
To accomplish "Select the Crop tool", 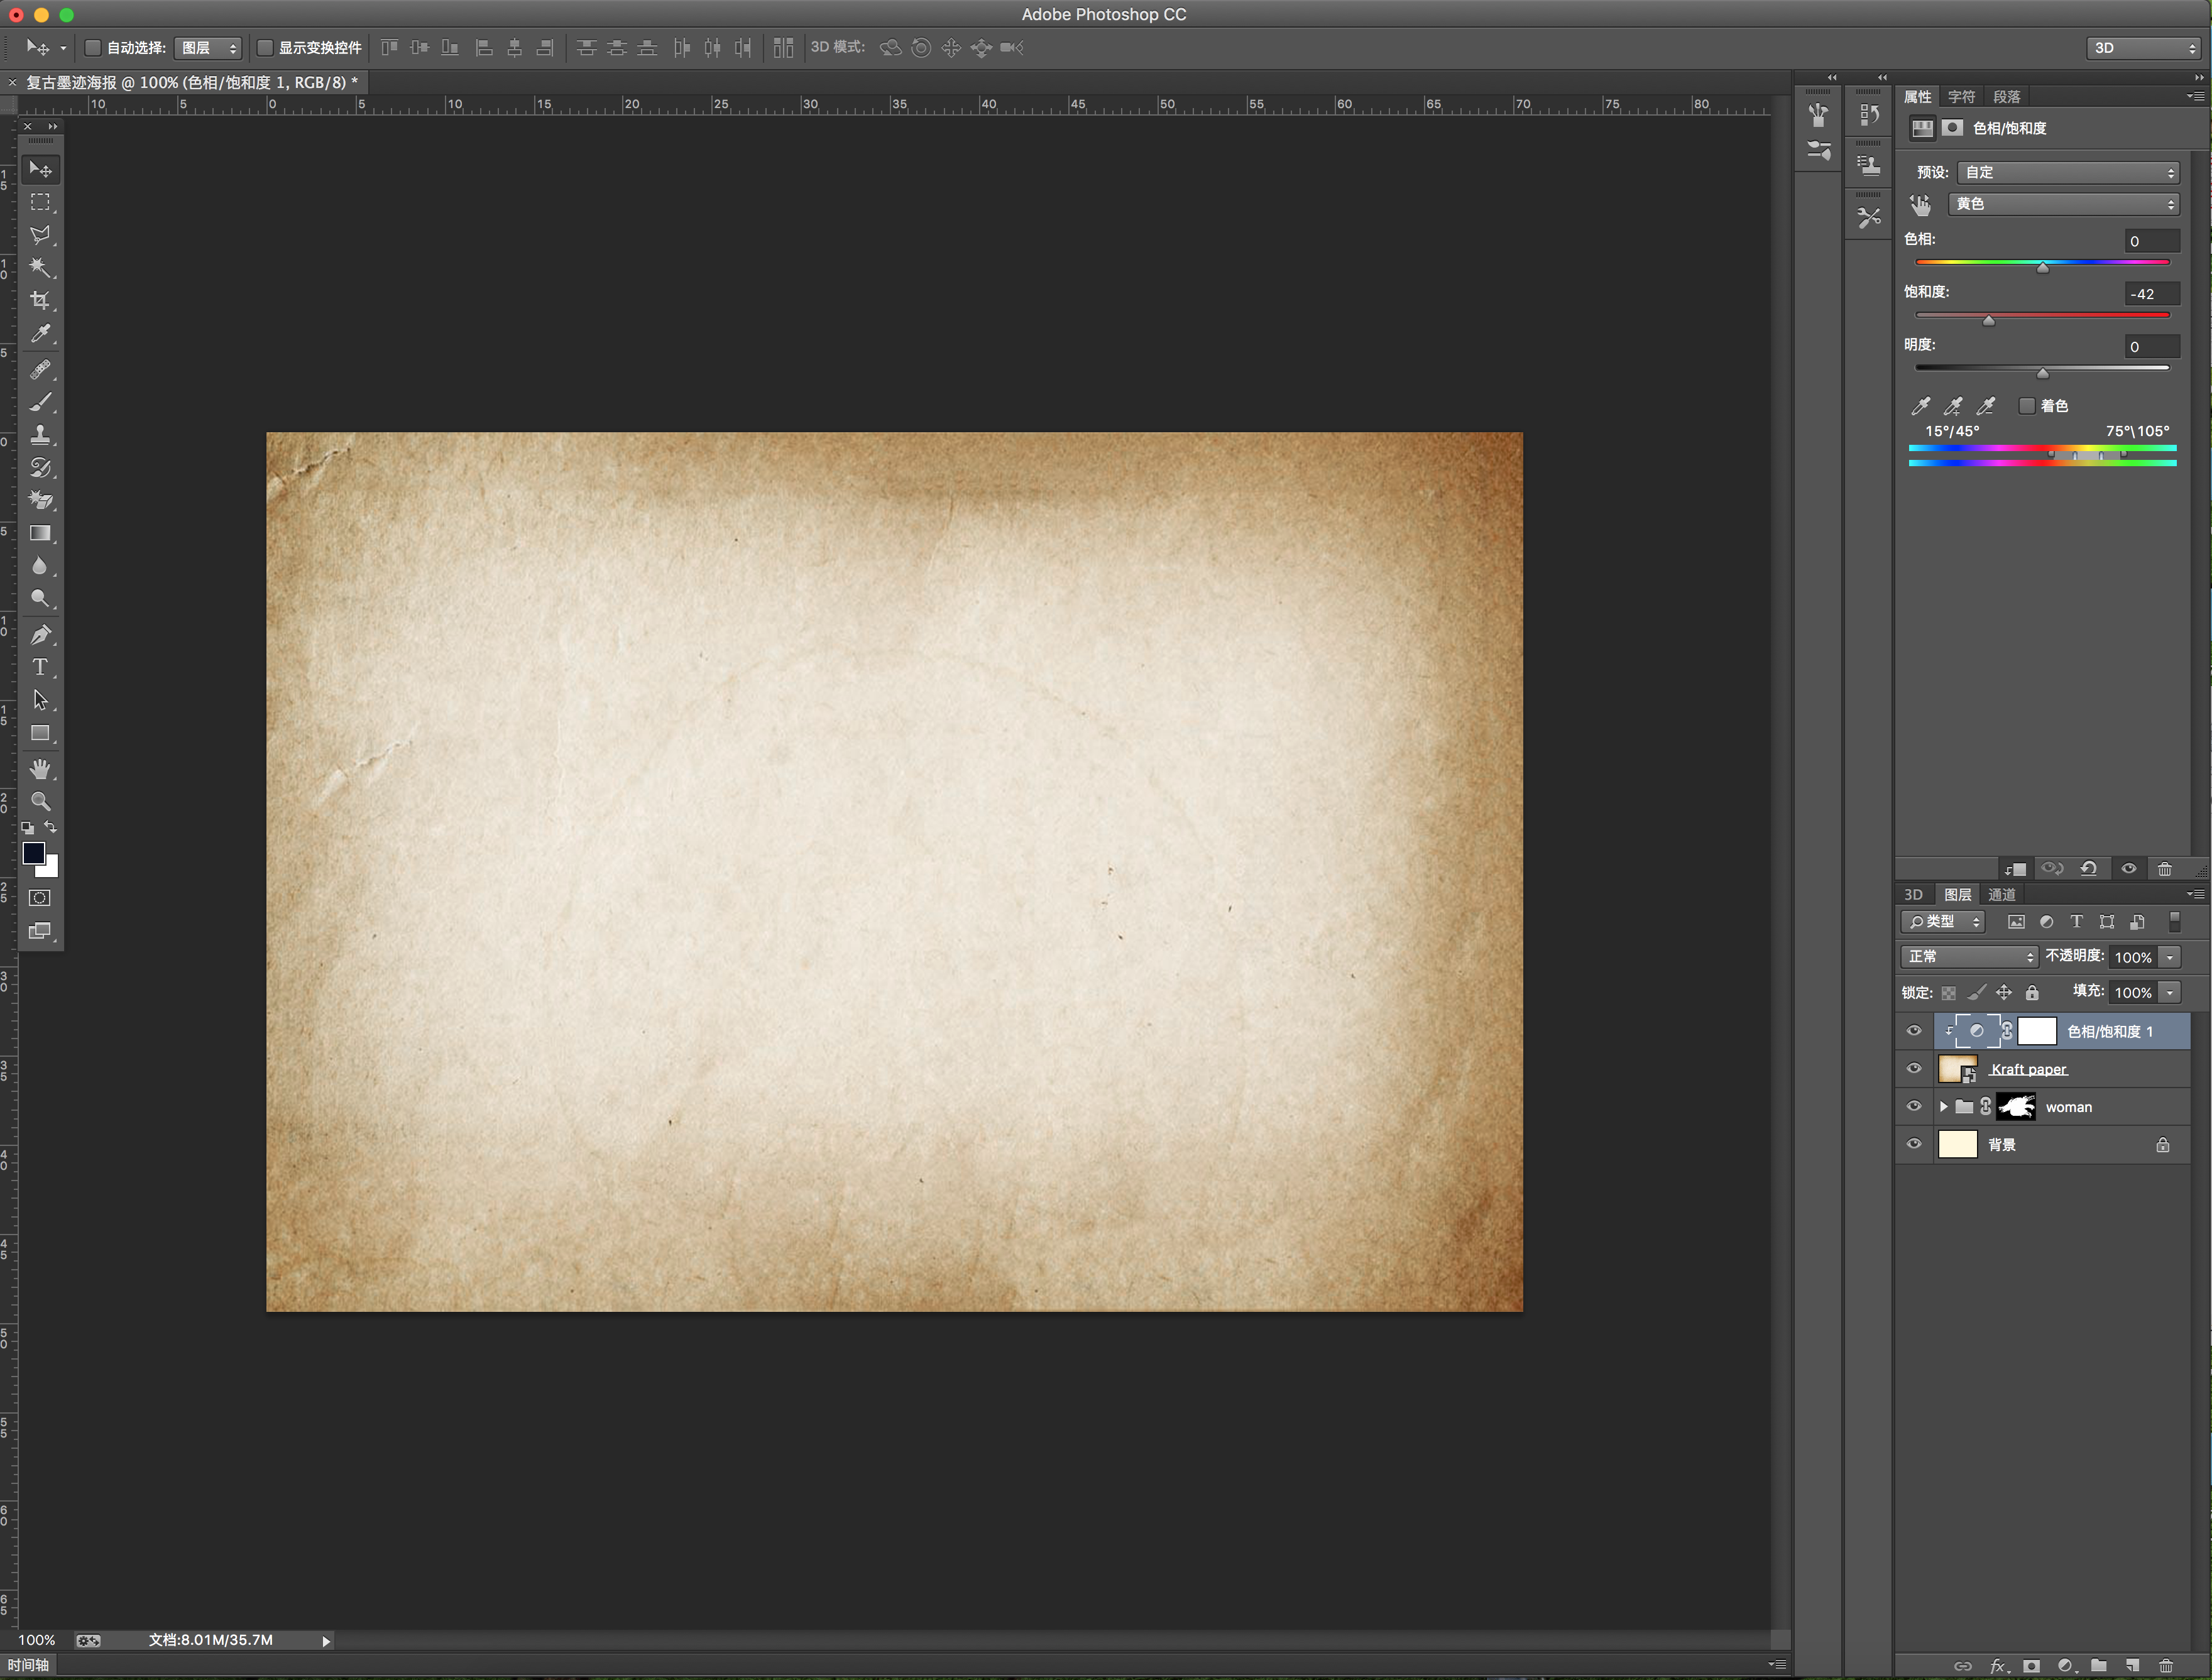I will (x=40, y=300).
